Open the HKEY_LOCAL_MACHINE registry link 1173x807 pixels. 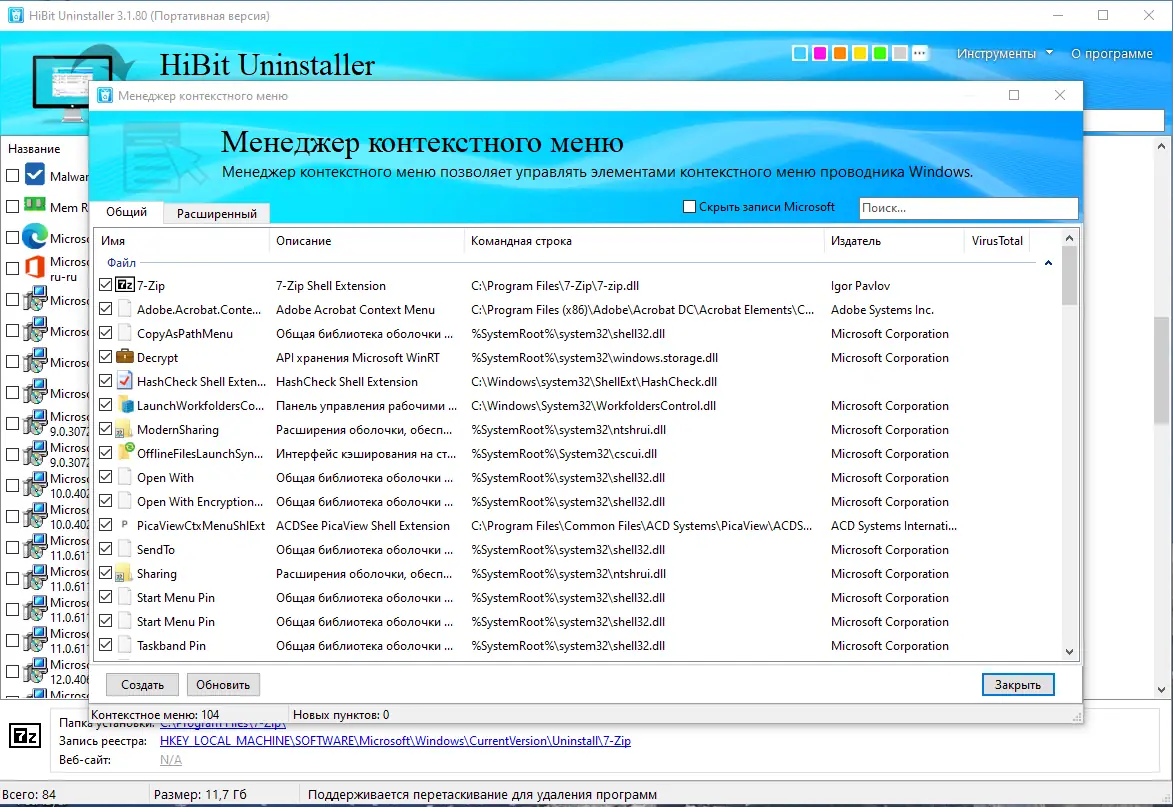point(395,740)
